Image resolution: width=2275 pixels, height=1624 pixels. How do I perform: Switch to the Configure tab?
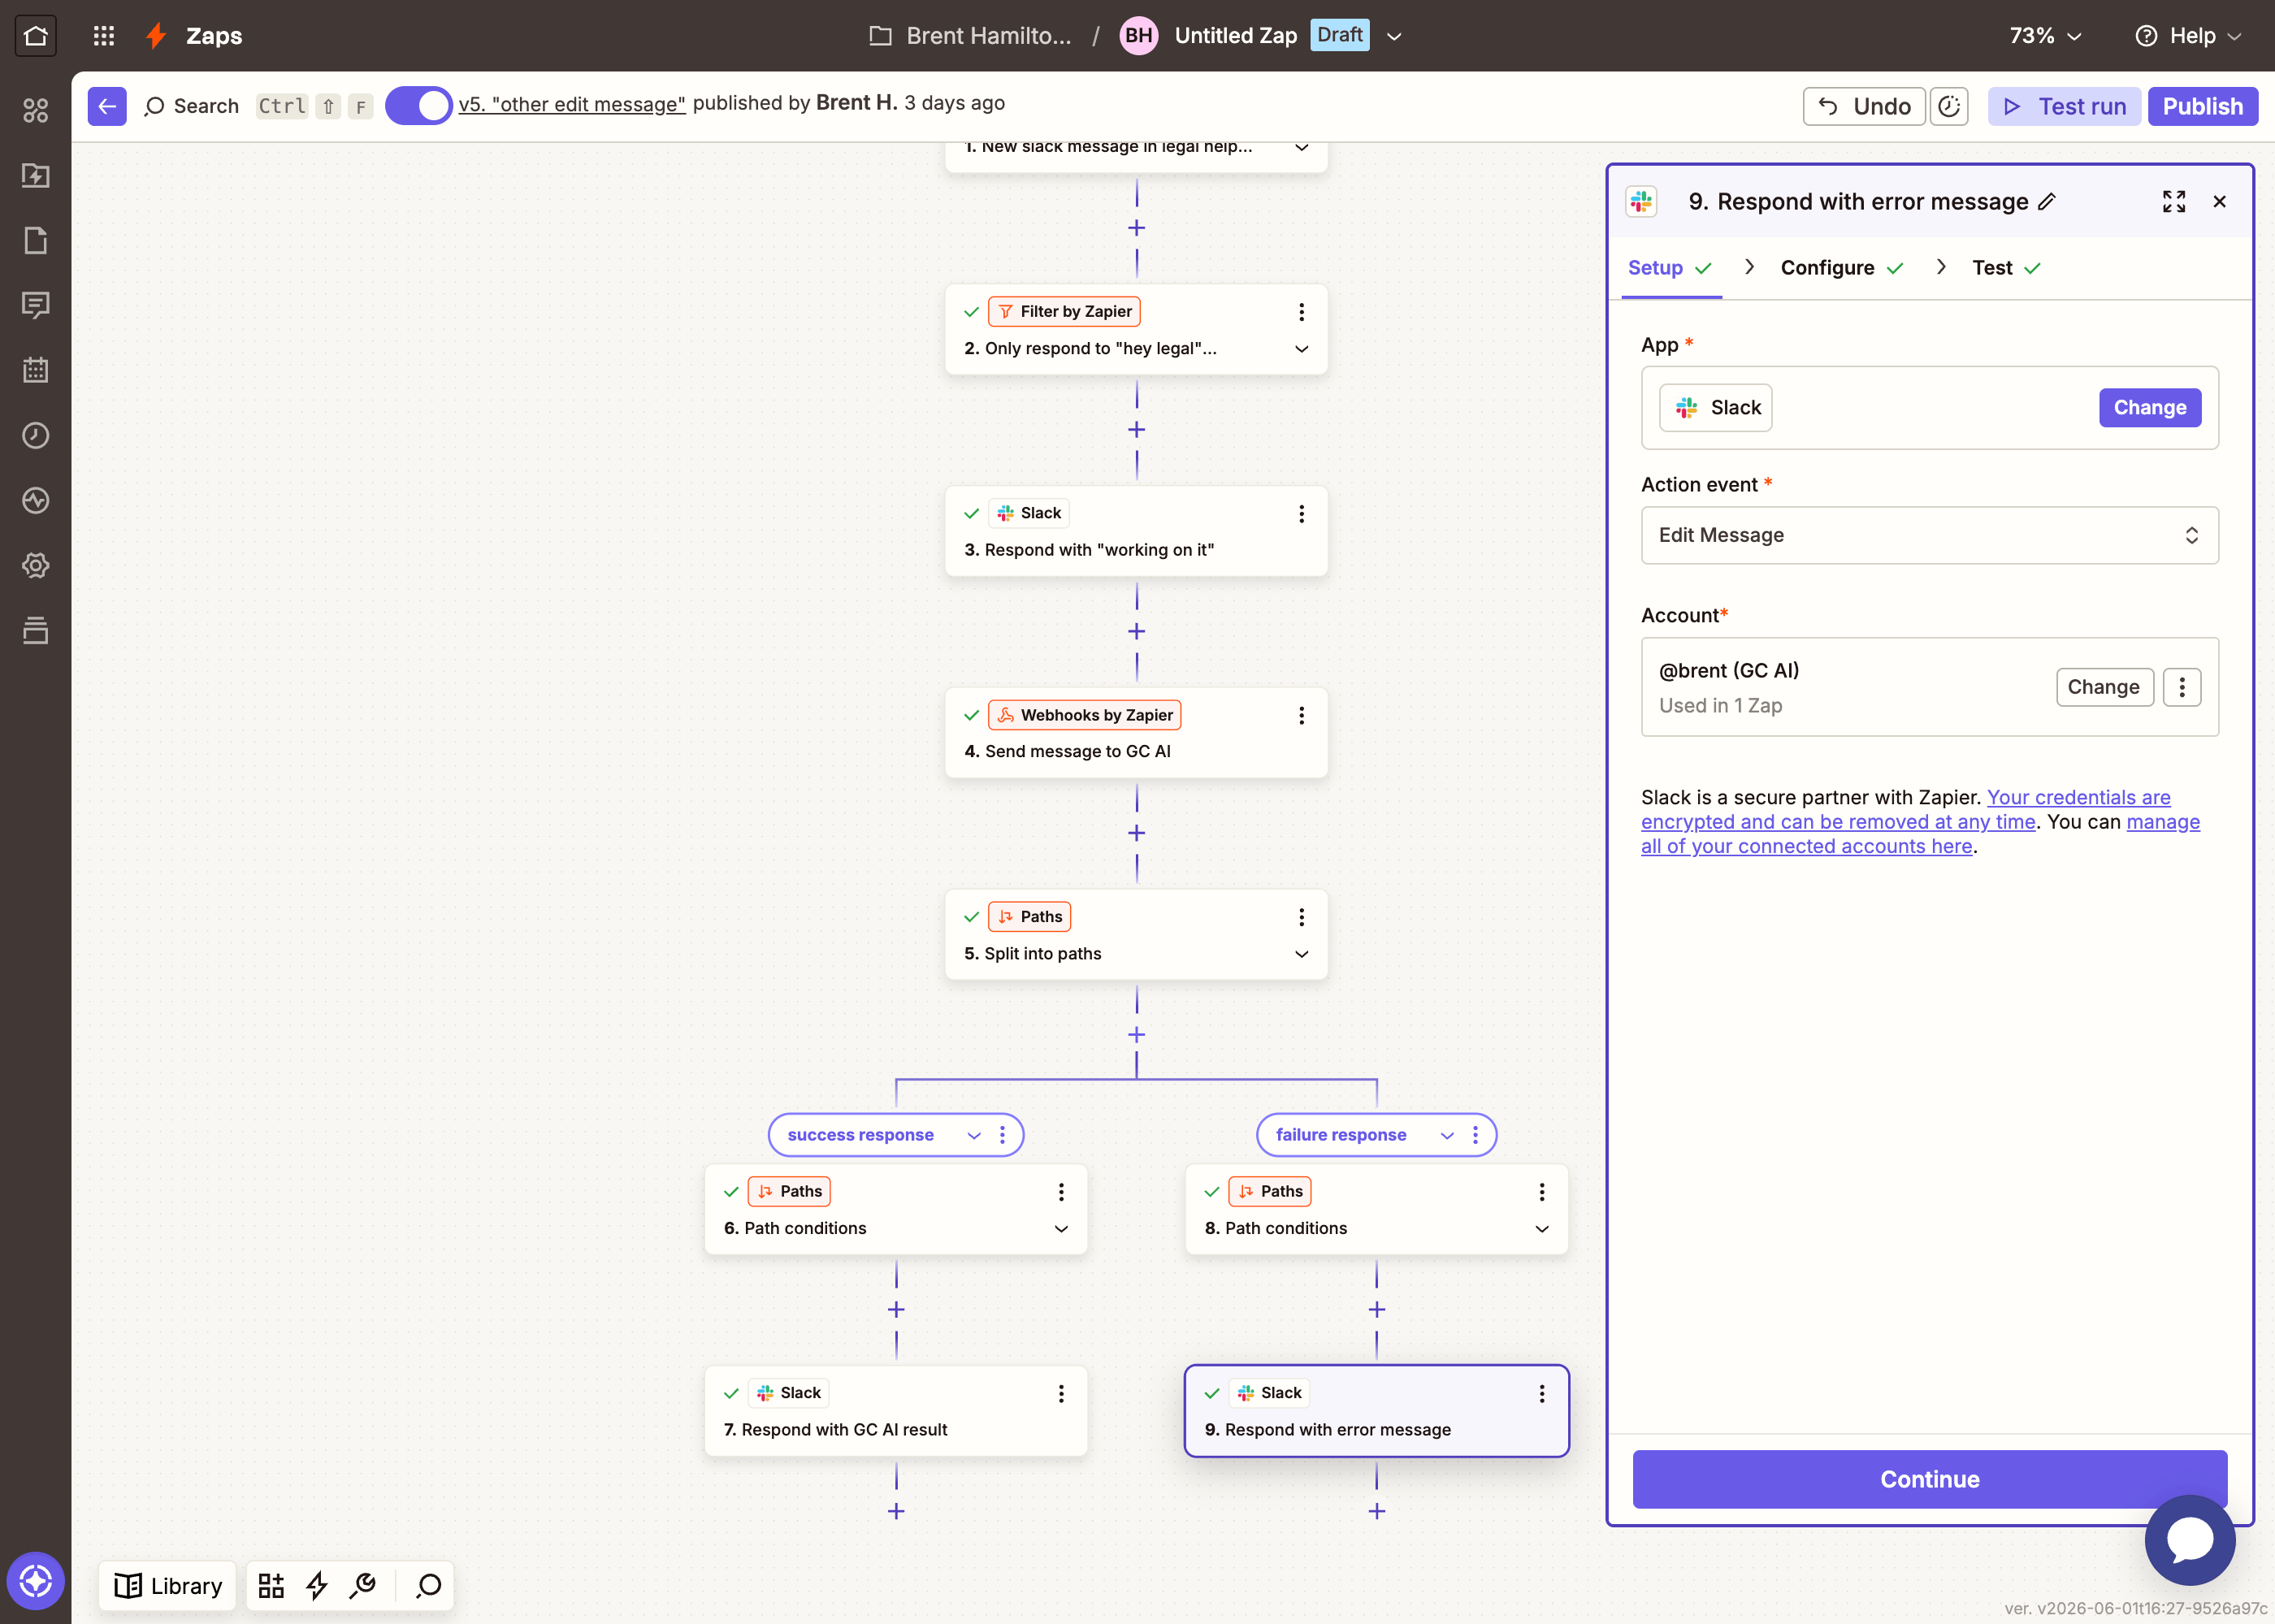tap(1841, 268)
